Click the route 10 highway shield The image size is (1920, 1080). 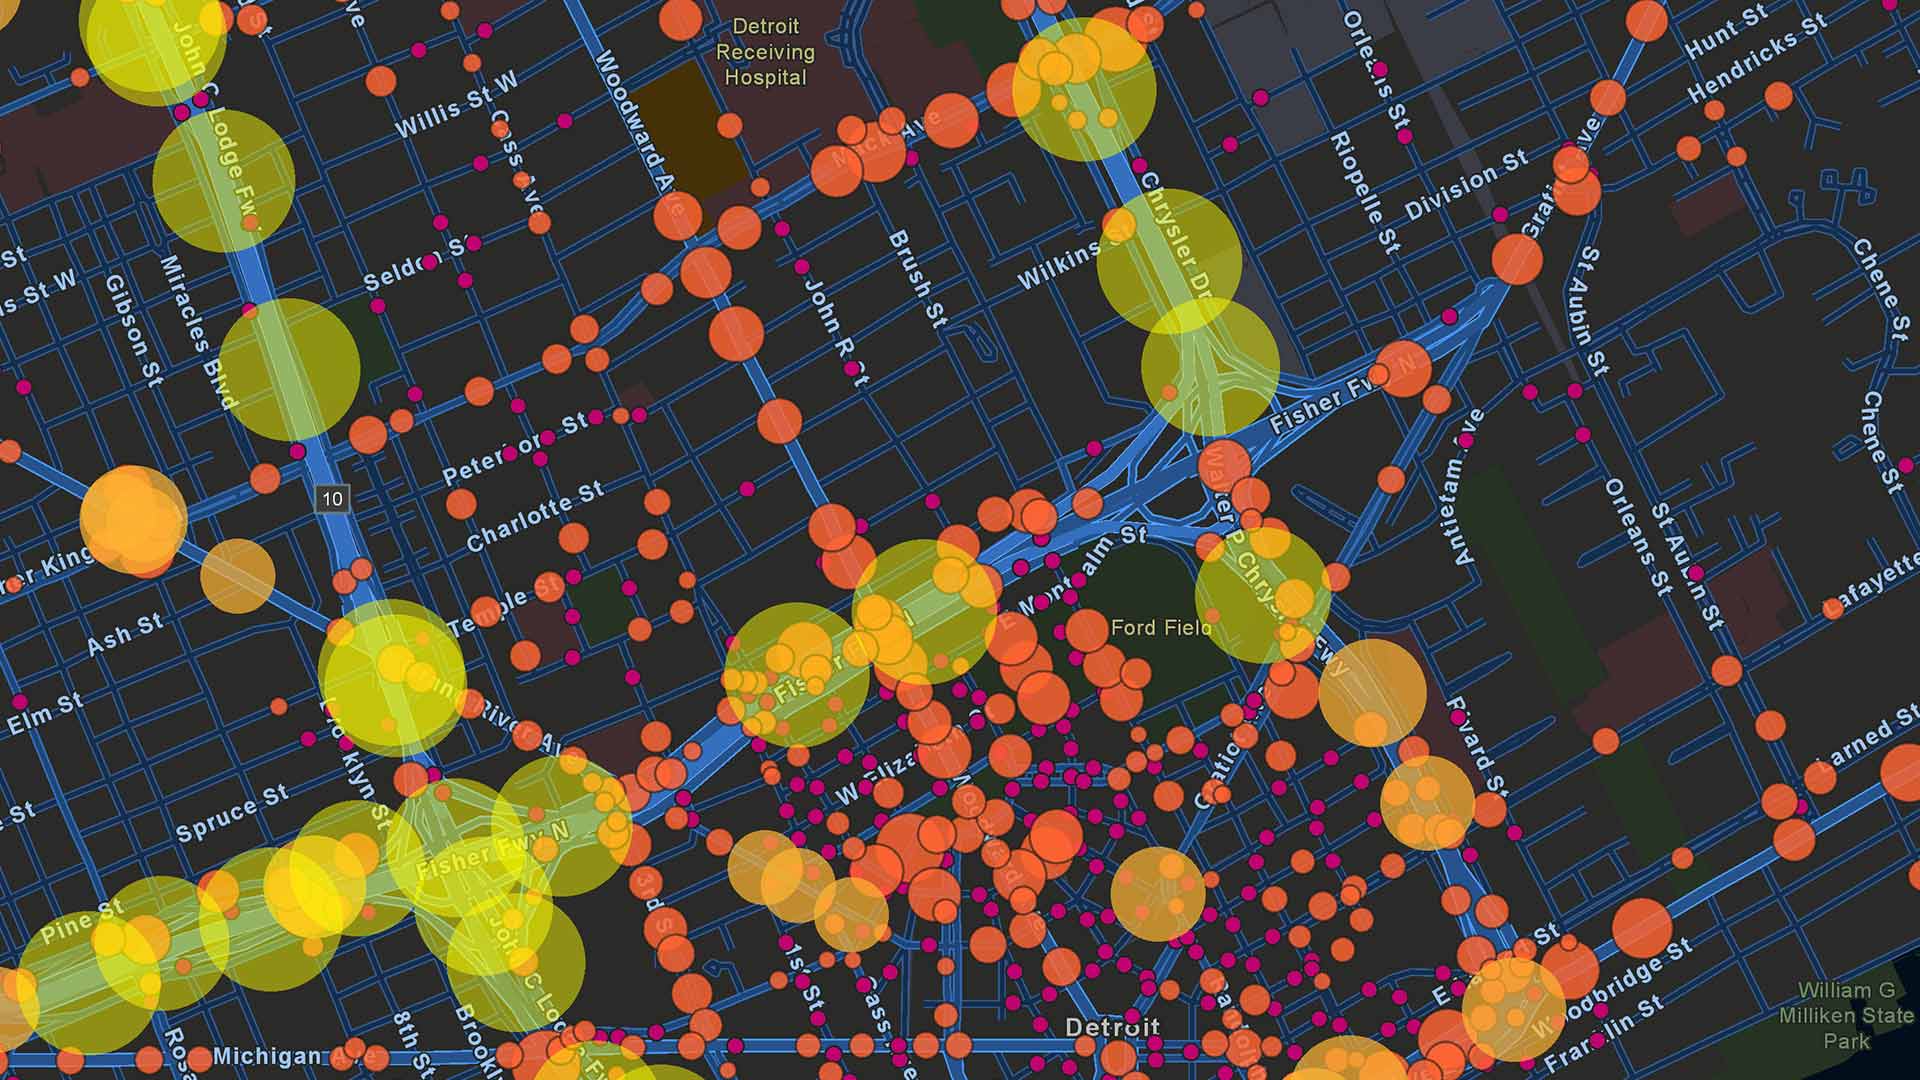click(x=332, y=498)
